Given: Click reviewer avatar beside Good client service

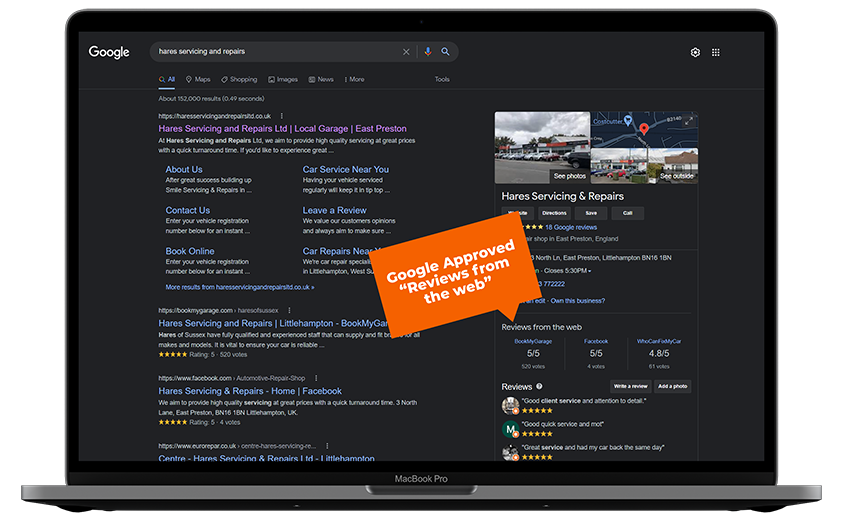Looking at the screenshot, I should pyautogui.click(x=510, y=405).
